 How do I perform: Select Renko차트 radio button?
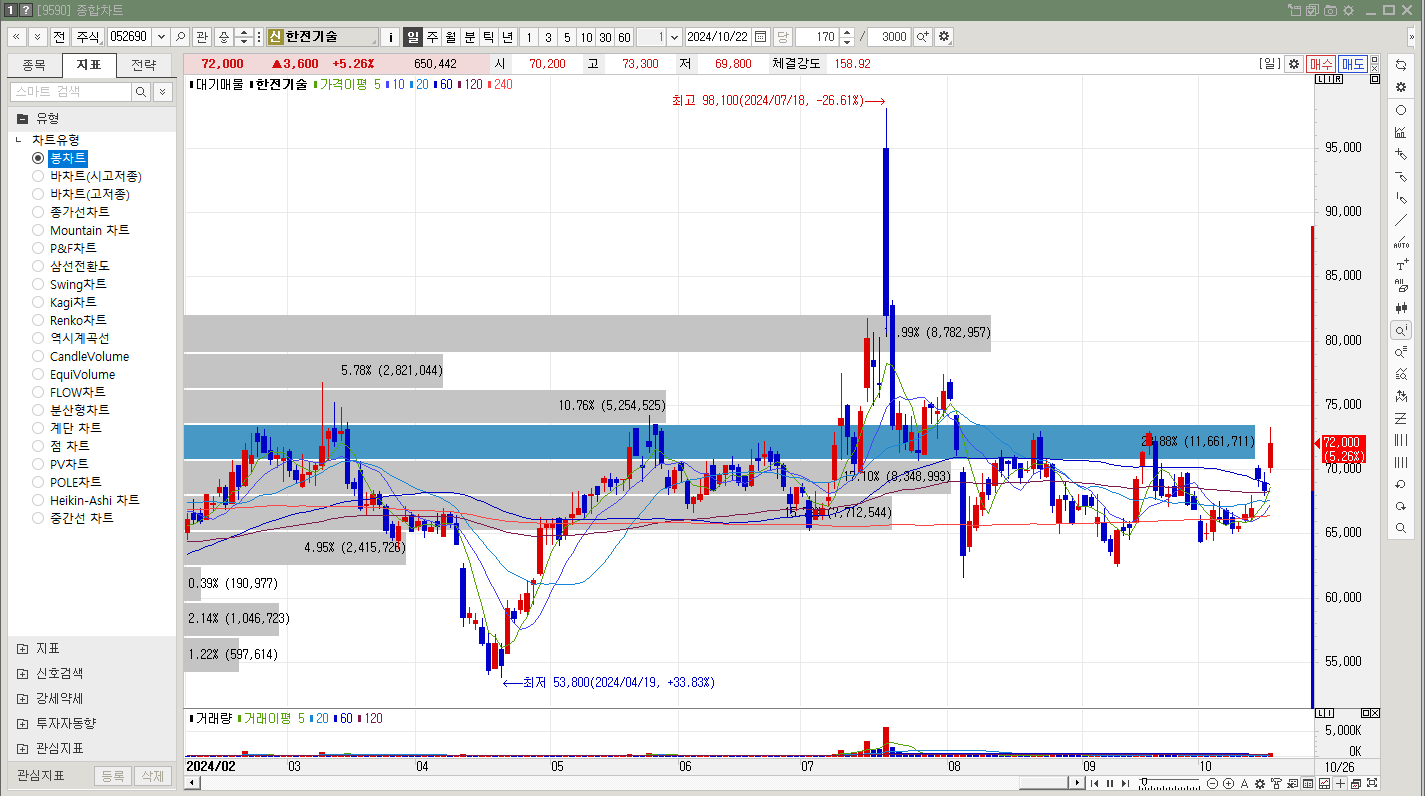click(38, 320)
